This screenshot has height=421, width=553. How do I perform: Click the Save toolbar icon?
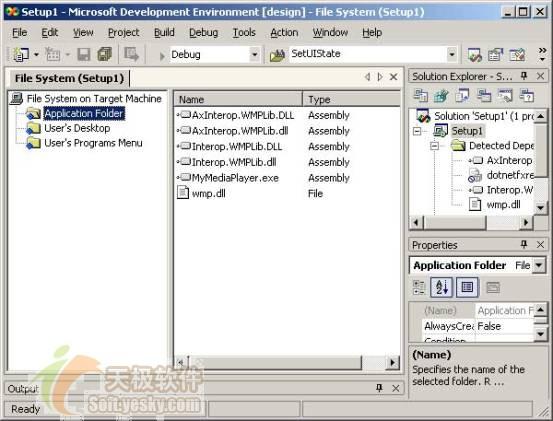point(84,55)
